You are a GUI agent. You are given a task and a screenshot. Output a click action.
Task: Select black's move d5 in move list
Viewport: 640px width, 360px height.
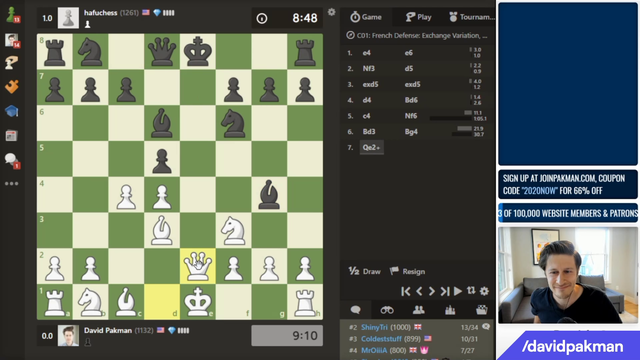click(x=409, y=69)
